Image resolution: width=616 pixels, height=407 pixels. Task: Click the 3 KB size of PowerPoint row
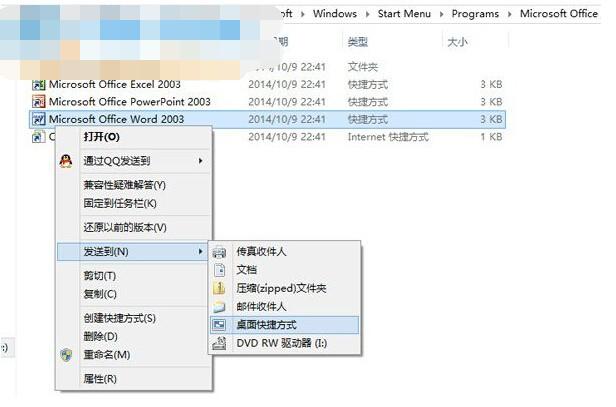(491, 102)
